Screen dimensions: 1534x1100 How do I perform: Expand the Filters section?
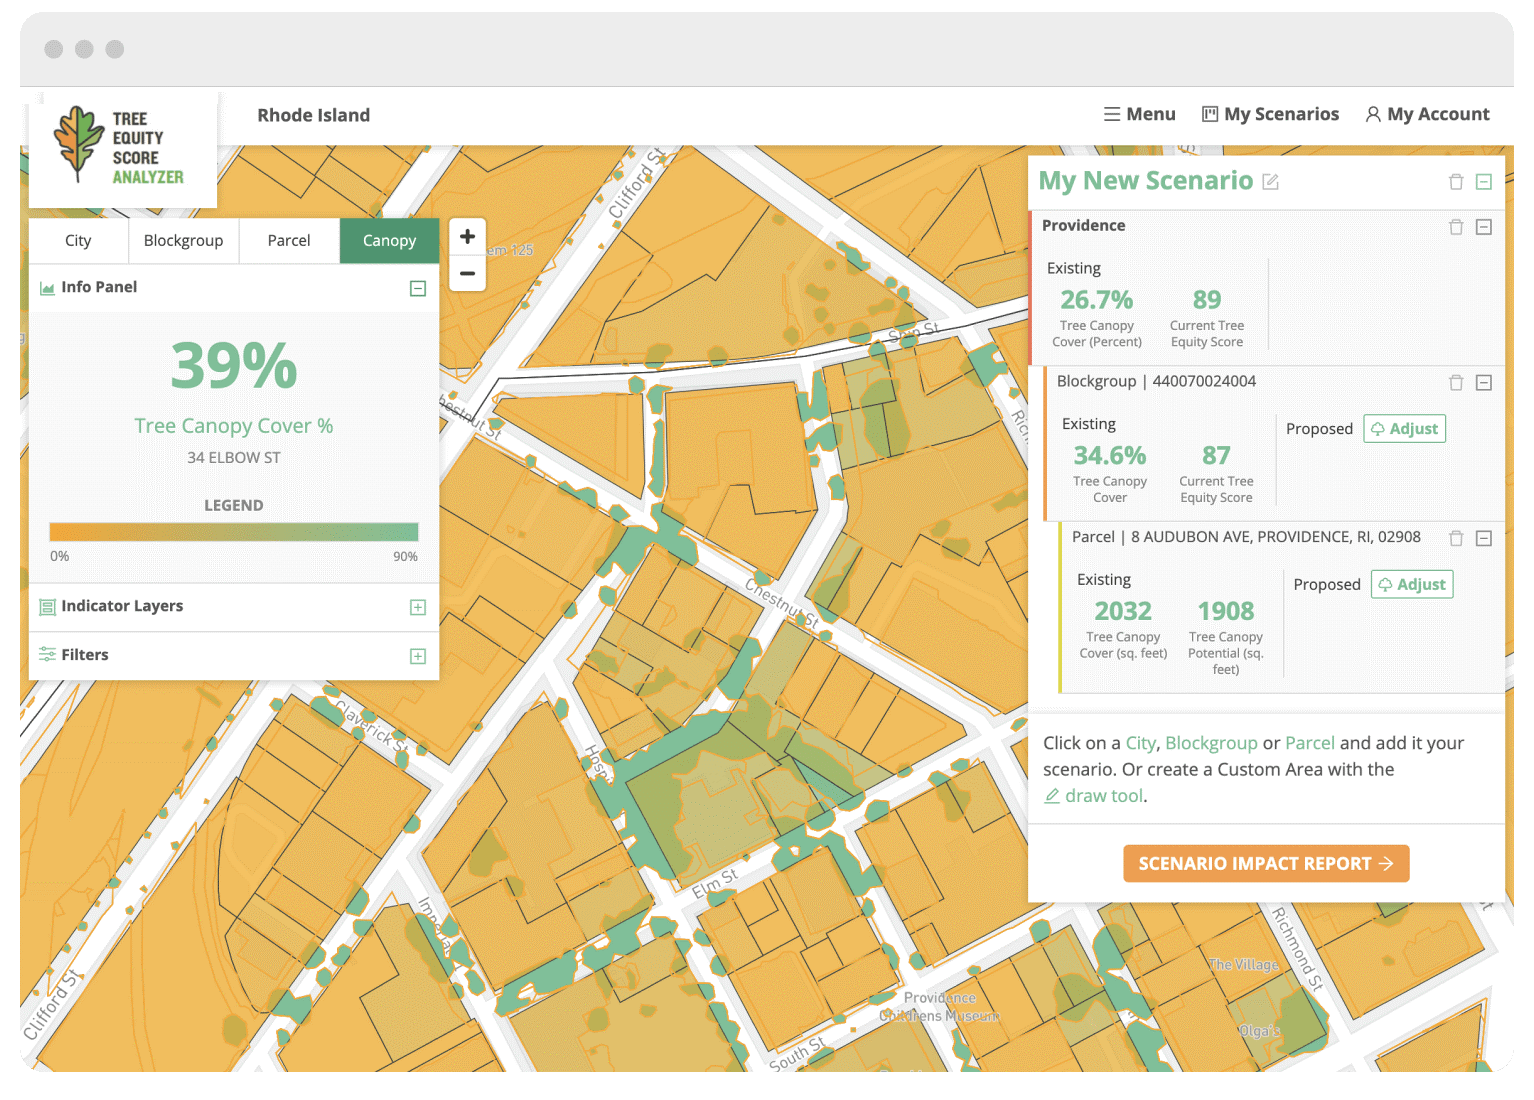418,655
